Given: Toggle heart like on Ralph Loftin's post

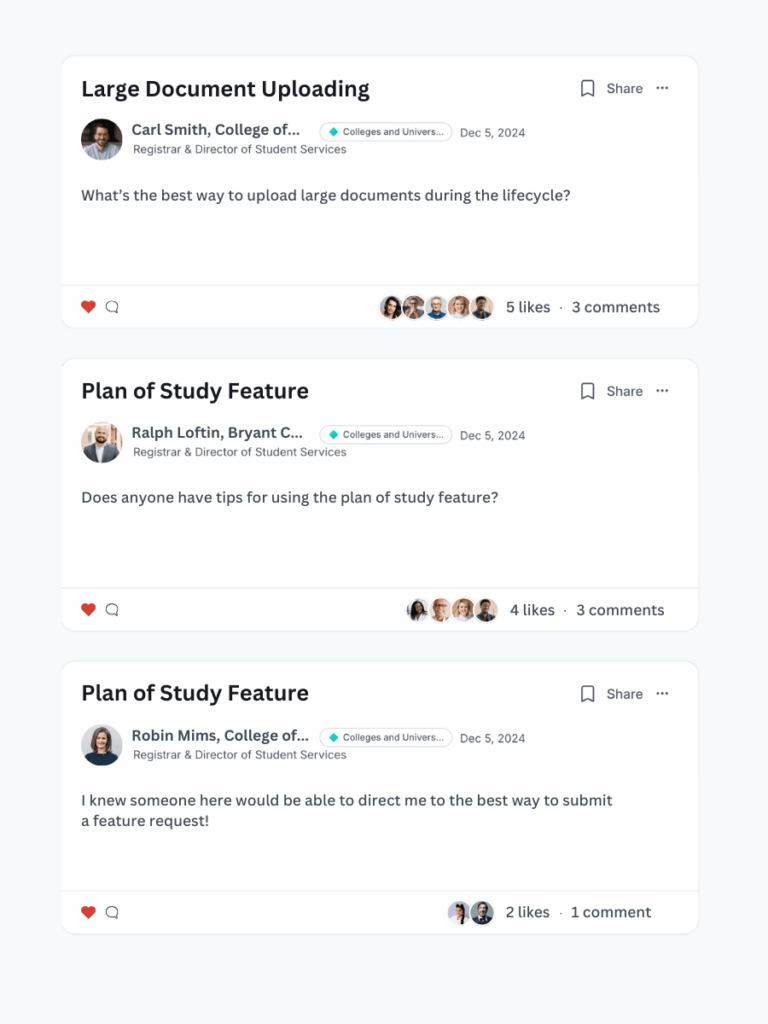Looking at the screenshot, I should [x=88, y=610].
